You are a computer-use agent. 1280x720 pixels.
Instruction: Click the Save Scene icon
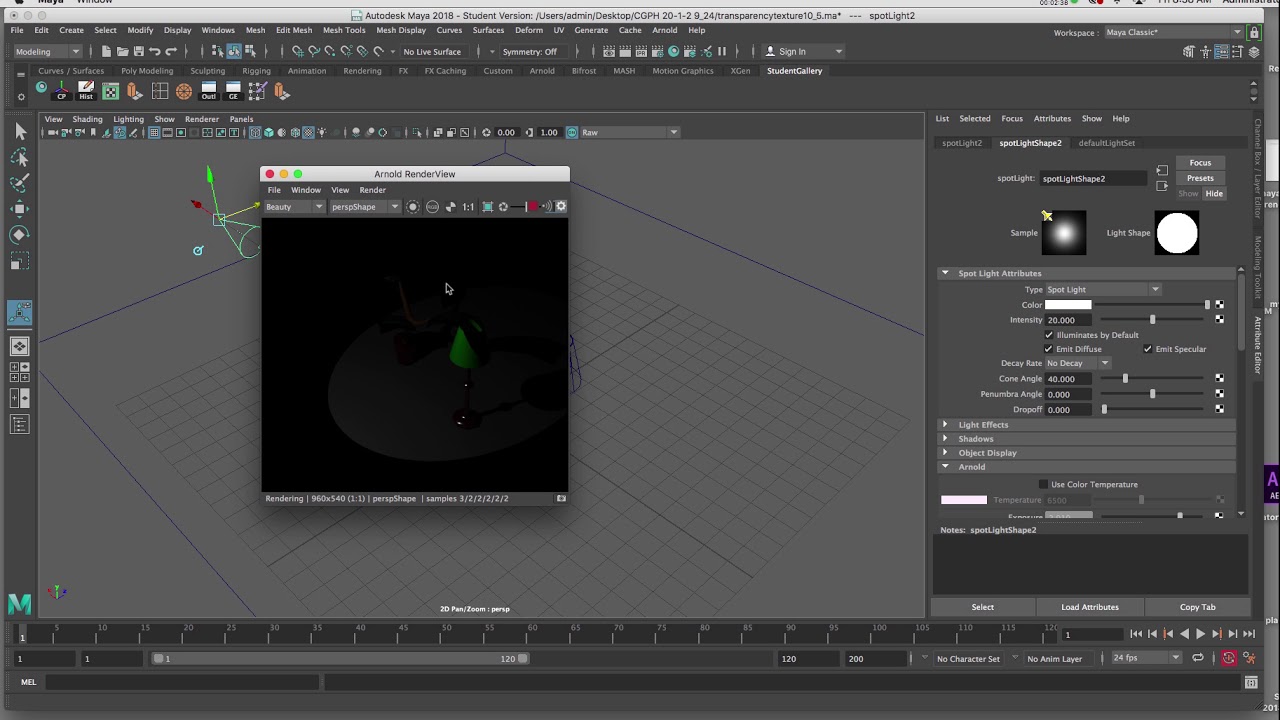[138, 51]
